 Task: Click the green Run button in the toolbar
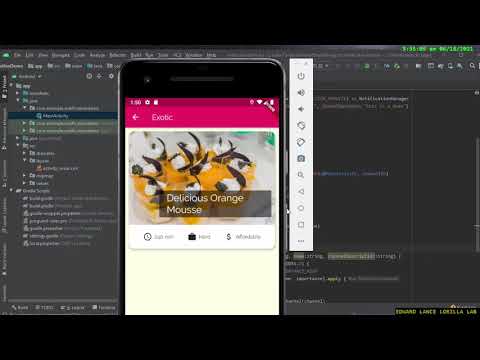pyautogui.click(x=367, y=66)
